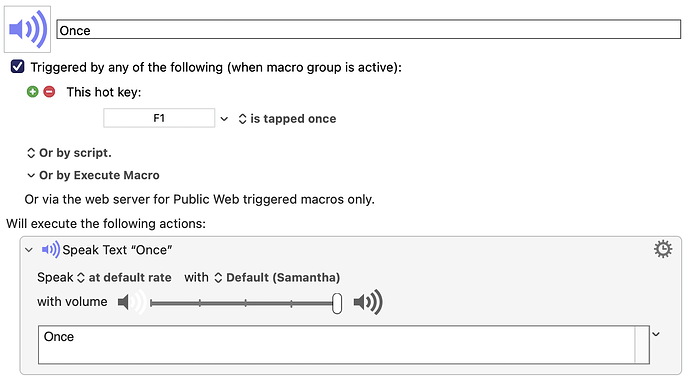
Task: Uncheck the Triggered by any checkbox
Action: point(18,67)
